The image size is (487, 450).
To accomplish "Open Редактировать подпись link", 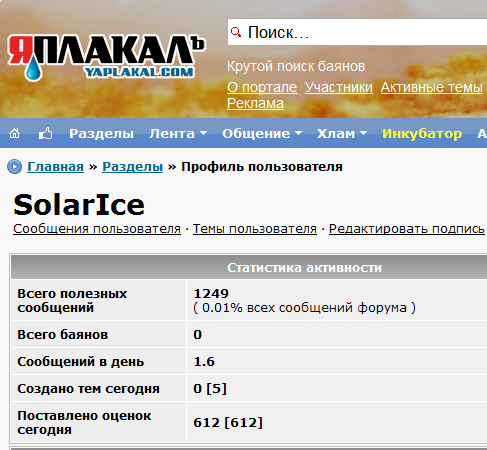I will (407, 229).
